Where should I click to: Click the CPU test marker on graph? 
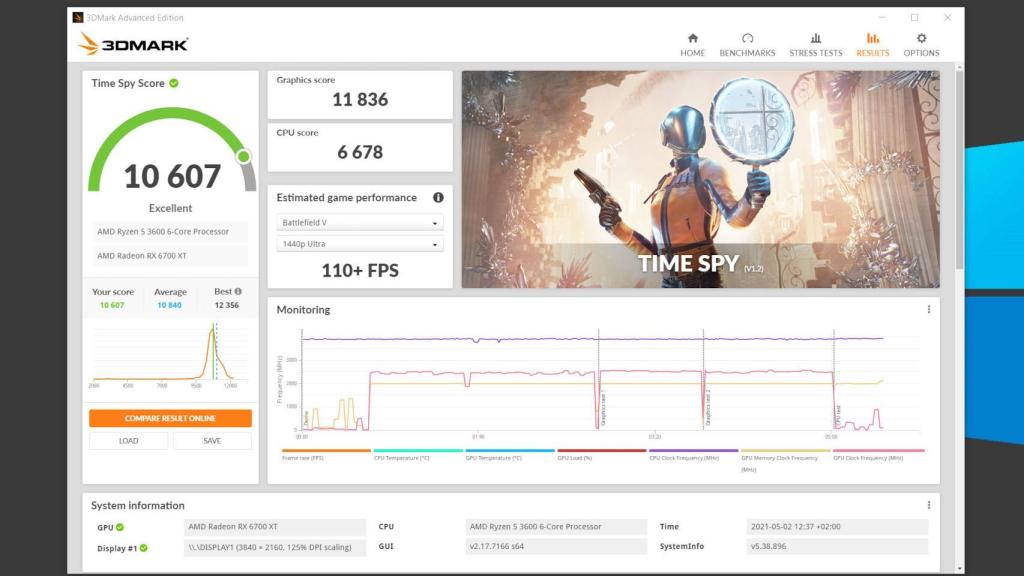(x=838, y=415)
